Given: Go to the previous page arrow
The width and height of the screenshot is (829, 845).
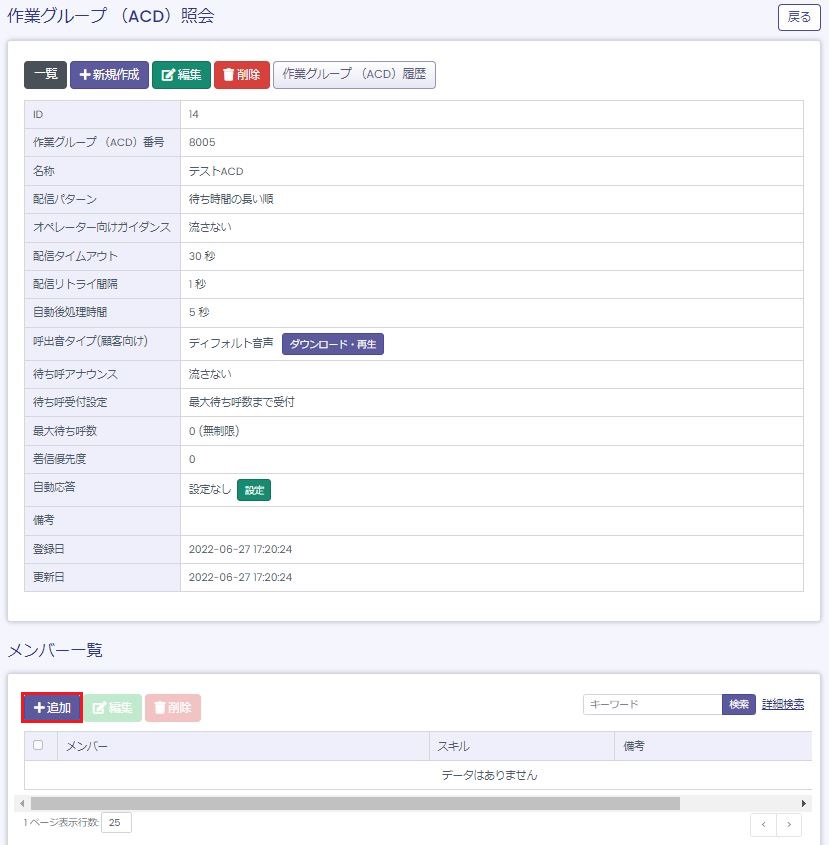Looking at the screenshot, I should tap(763, 824).
